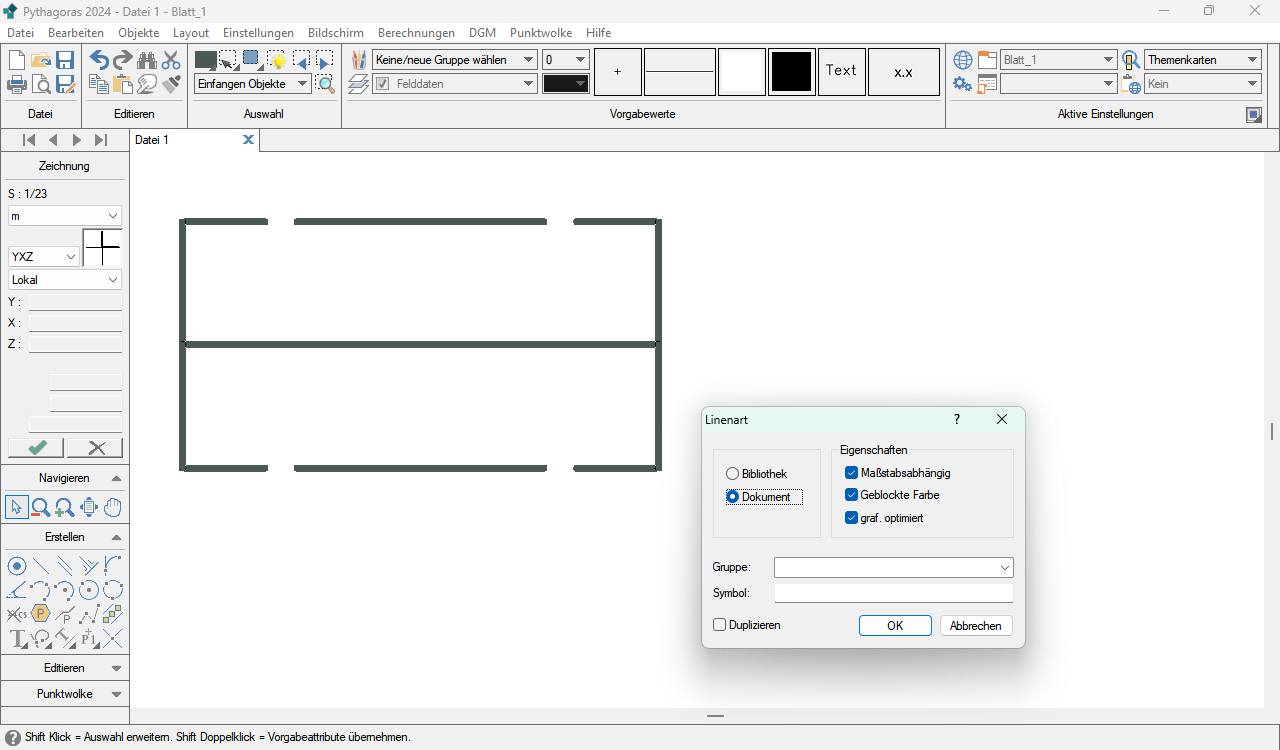Click OK in the Linenart dialog
This screenshot has width=1280, height=750.
click(895, 626)
